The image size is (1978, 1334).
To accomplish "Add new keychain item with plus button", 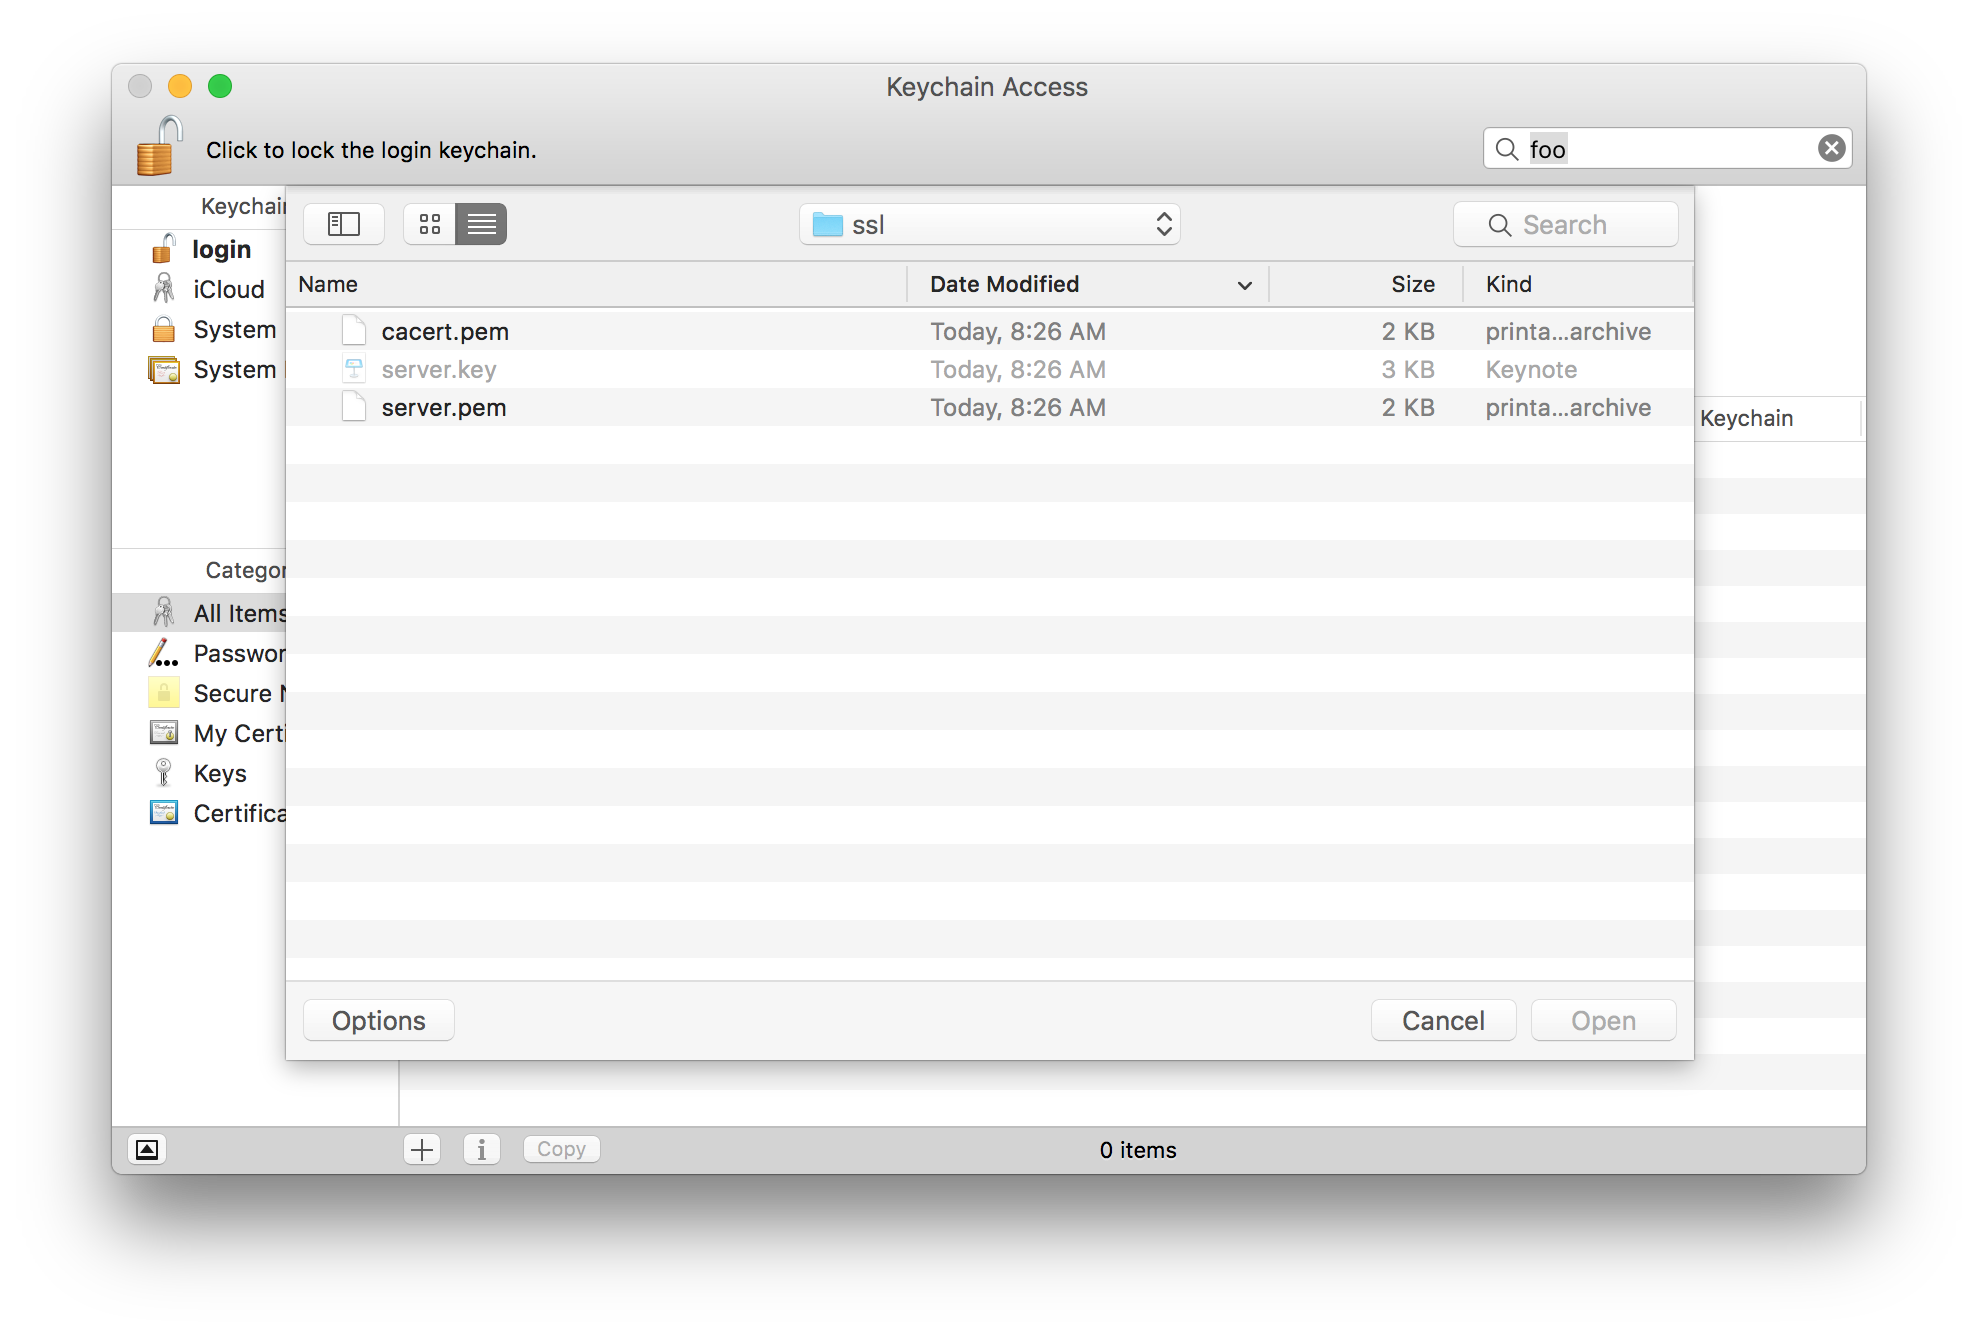I will tap(422, 1150).
